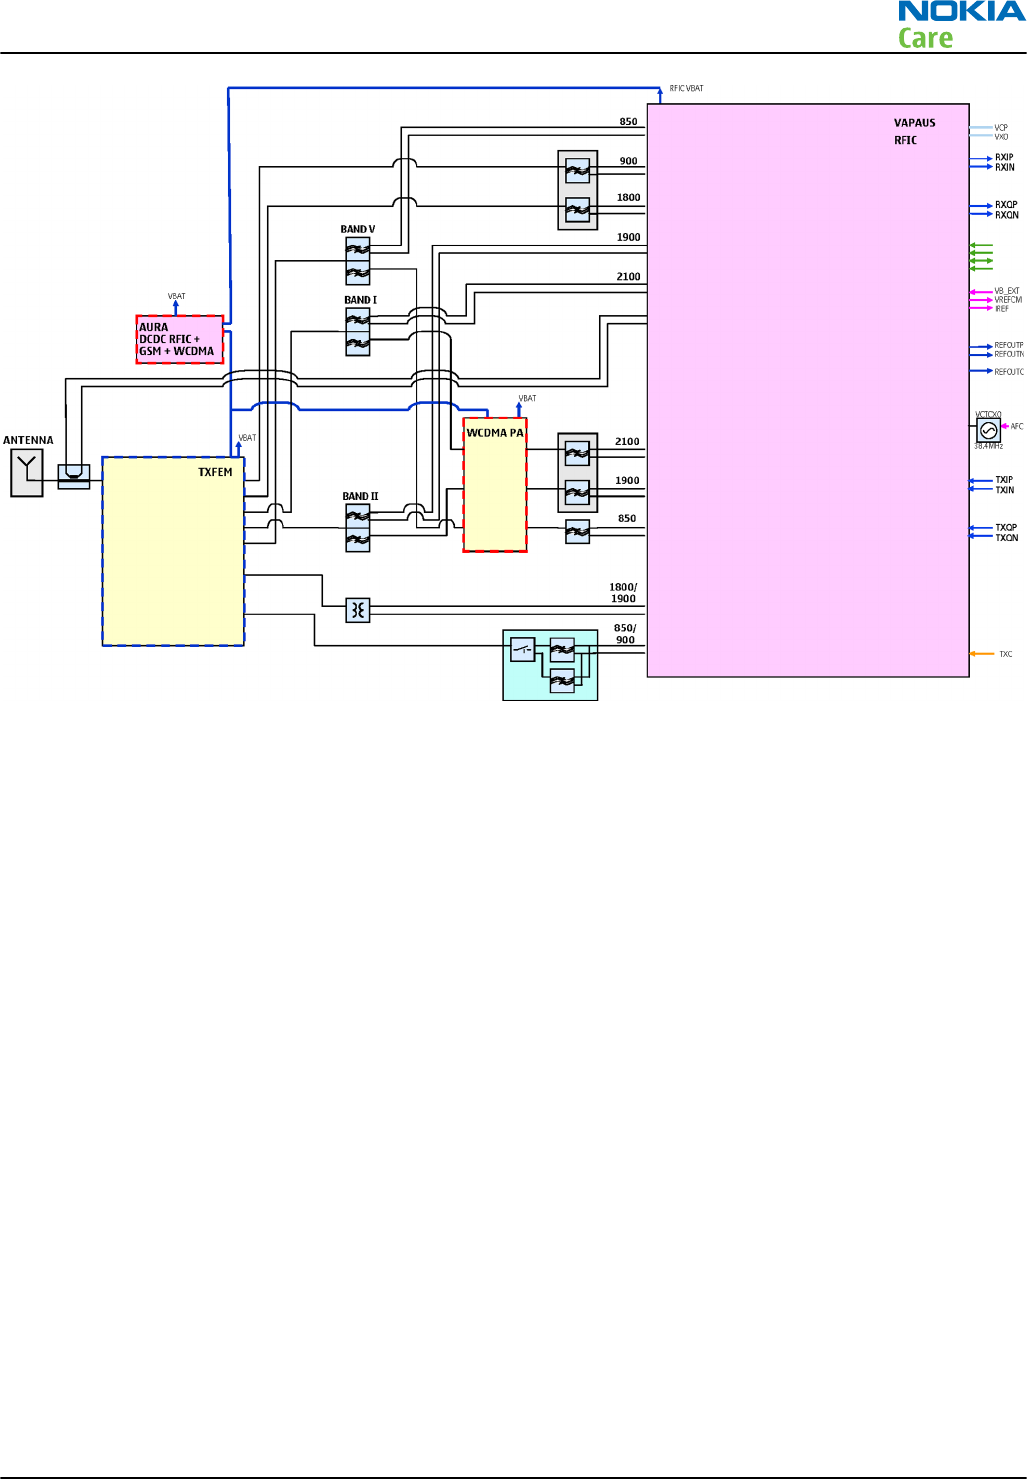Click the VBAT label above AURA block
Screen dimensions: 1027x1479
(177, 297)
